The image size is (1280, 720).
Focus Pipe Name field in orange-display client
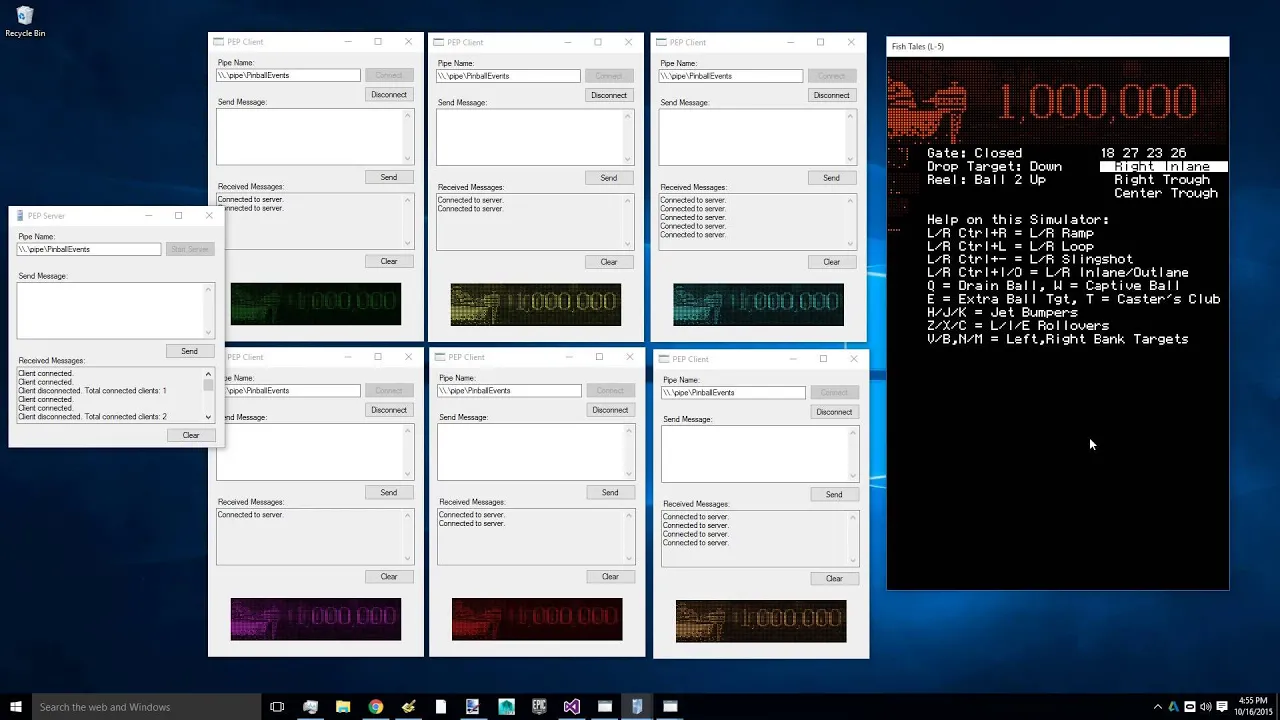733,392
